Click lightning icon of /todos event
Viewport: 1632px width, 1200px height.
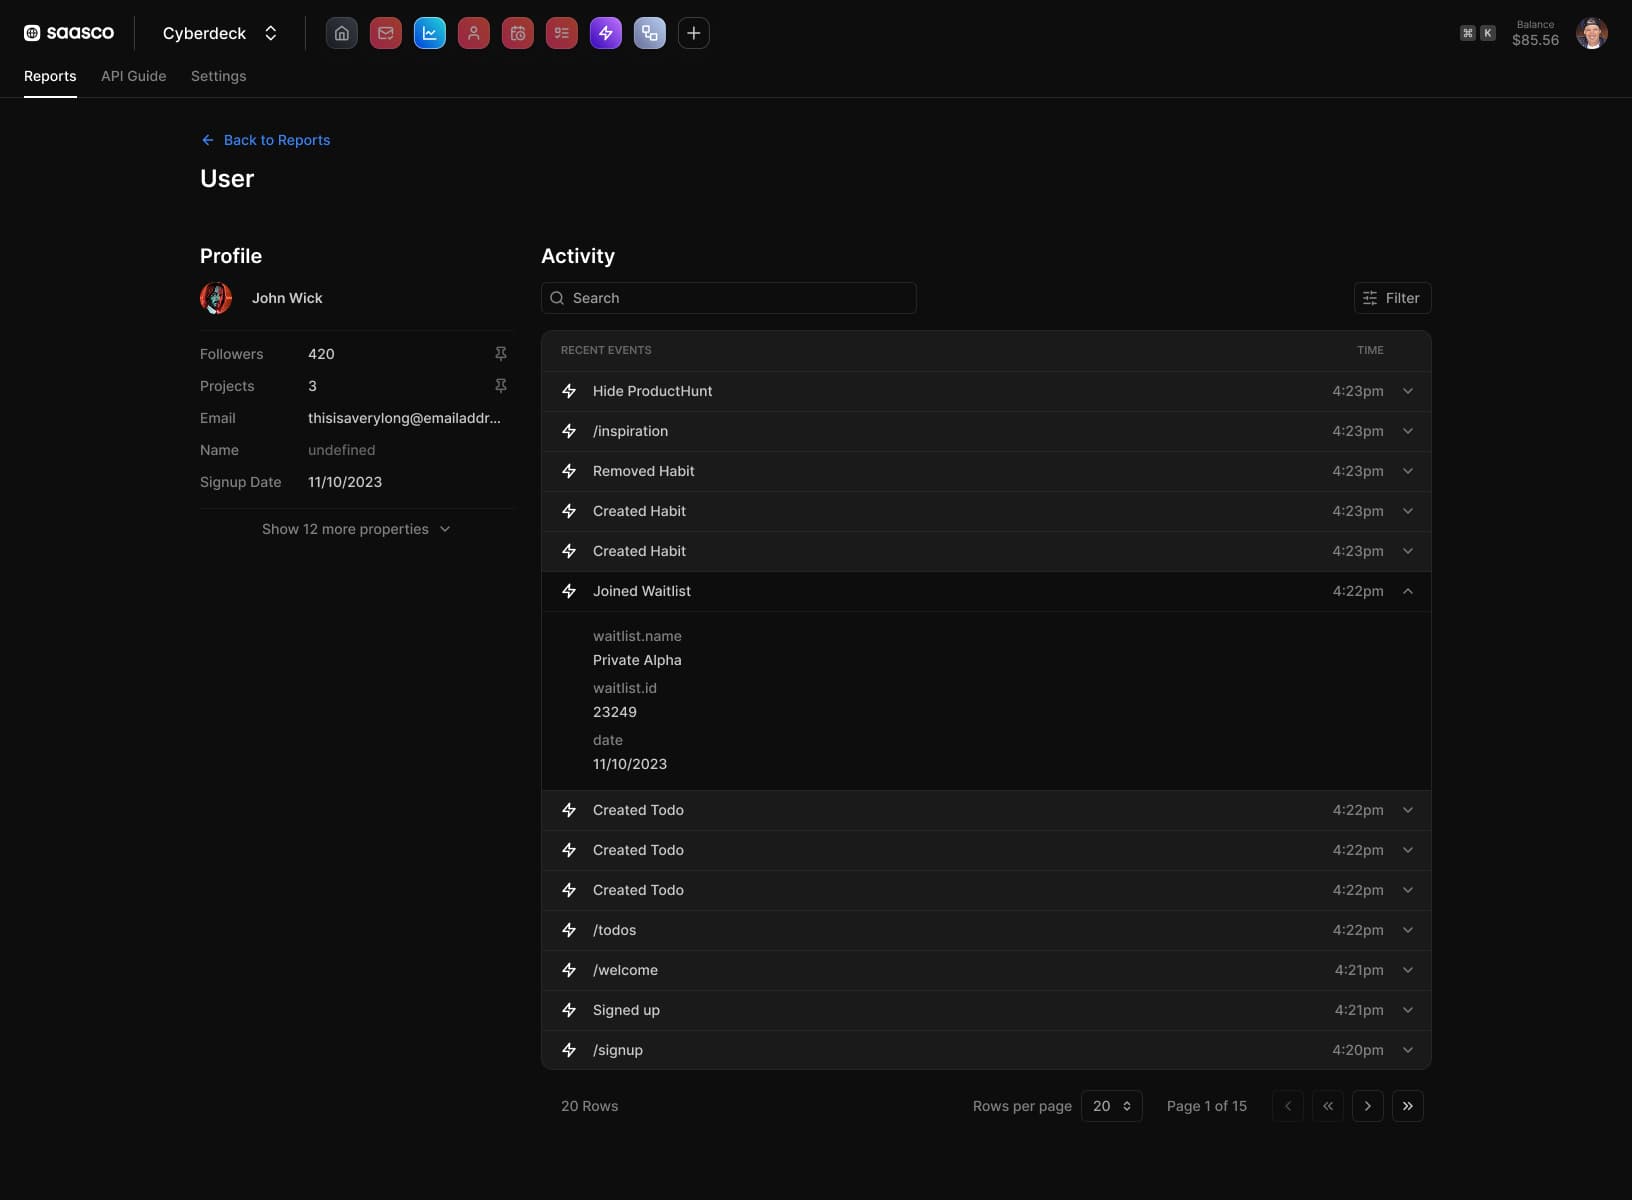click(x=569, y=930)
